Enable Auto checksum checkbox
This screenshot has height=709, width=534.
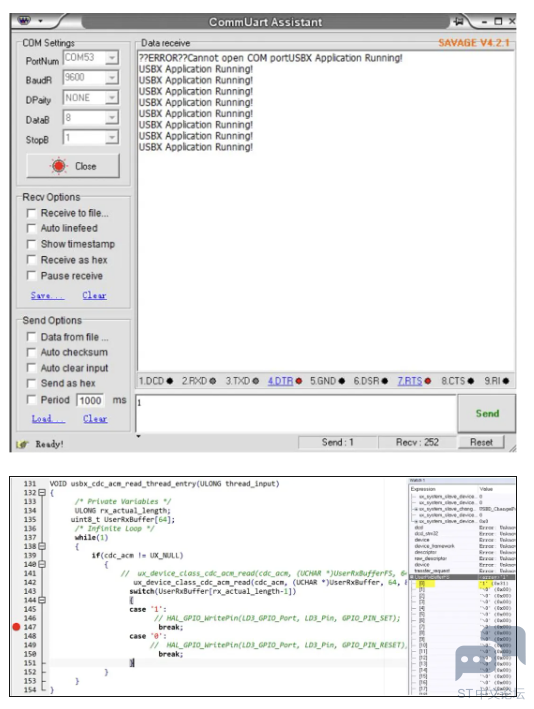(x=31, y=352)
